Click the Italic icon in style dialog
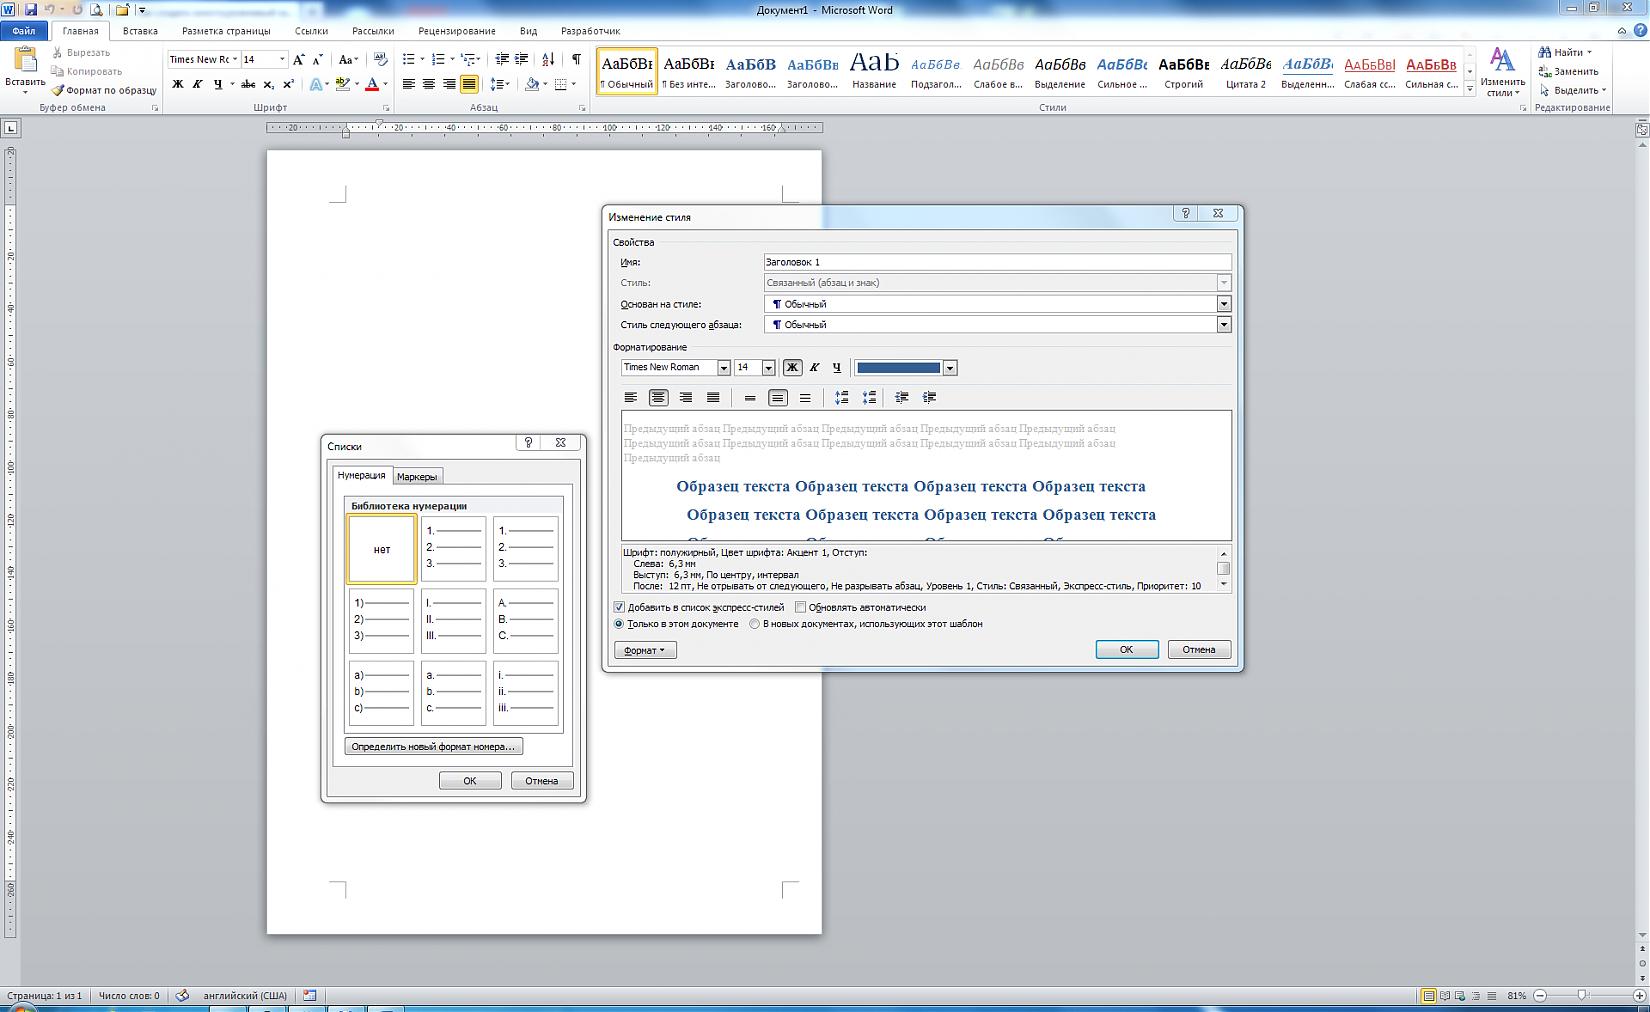This screenshot has width=1650, height=1012. click(814, 368)
